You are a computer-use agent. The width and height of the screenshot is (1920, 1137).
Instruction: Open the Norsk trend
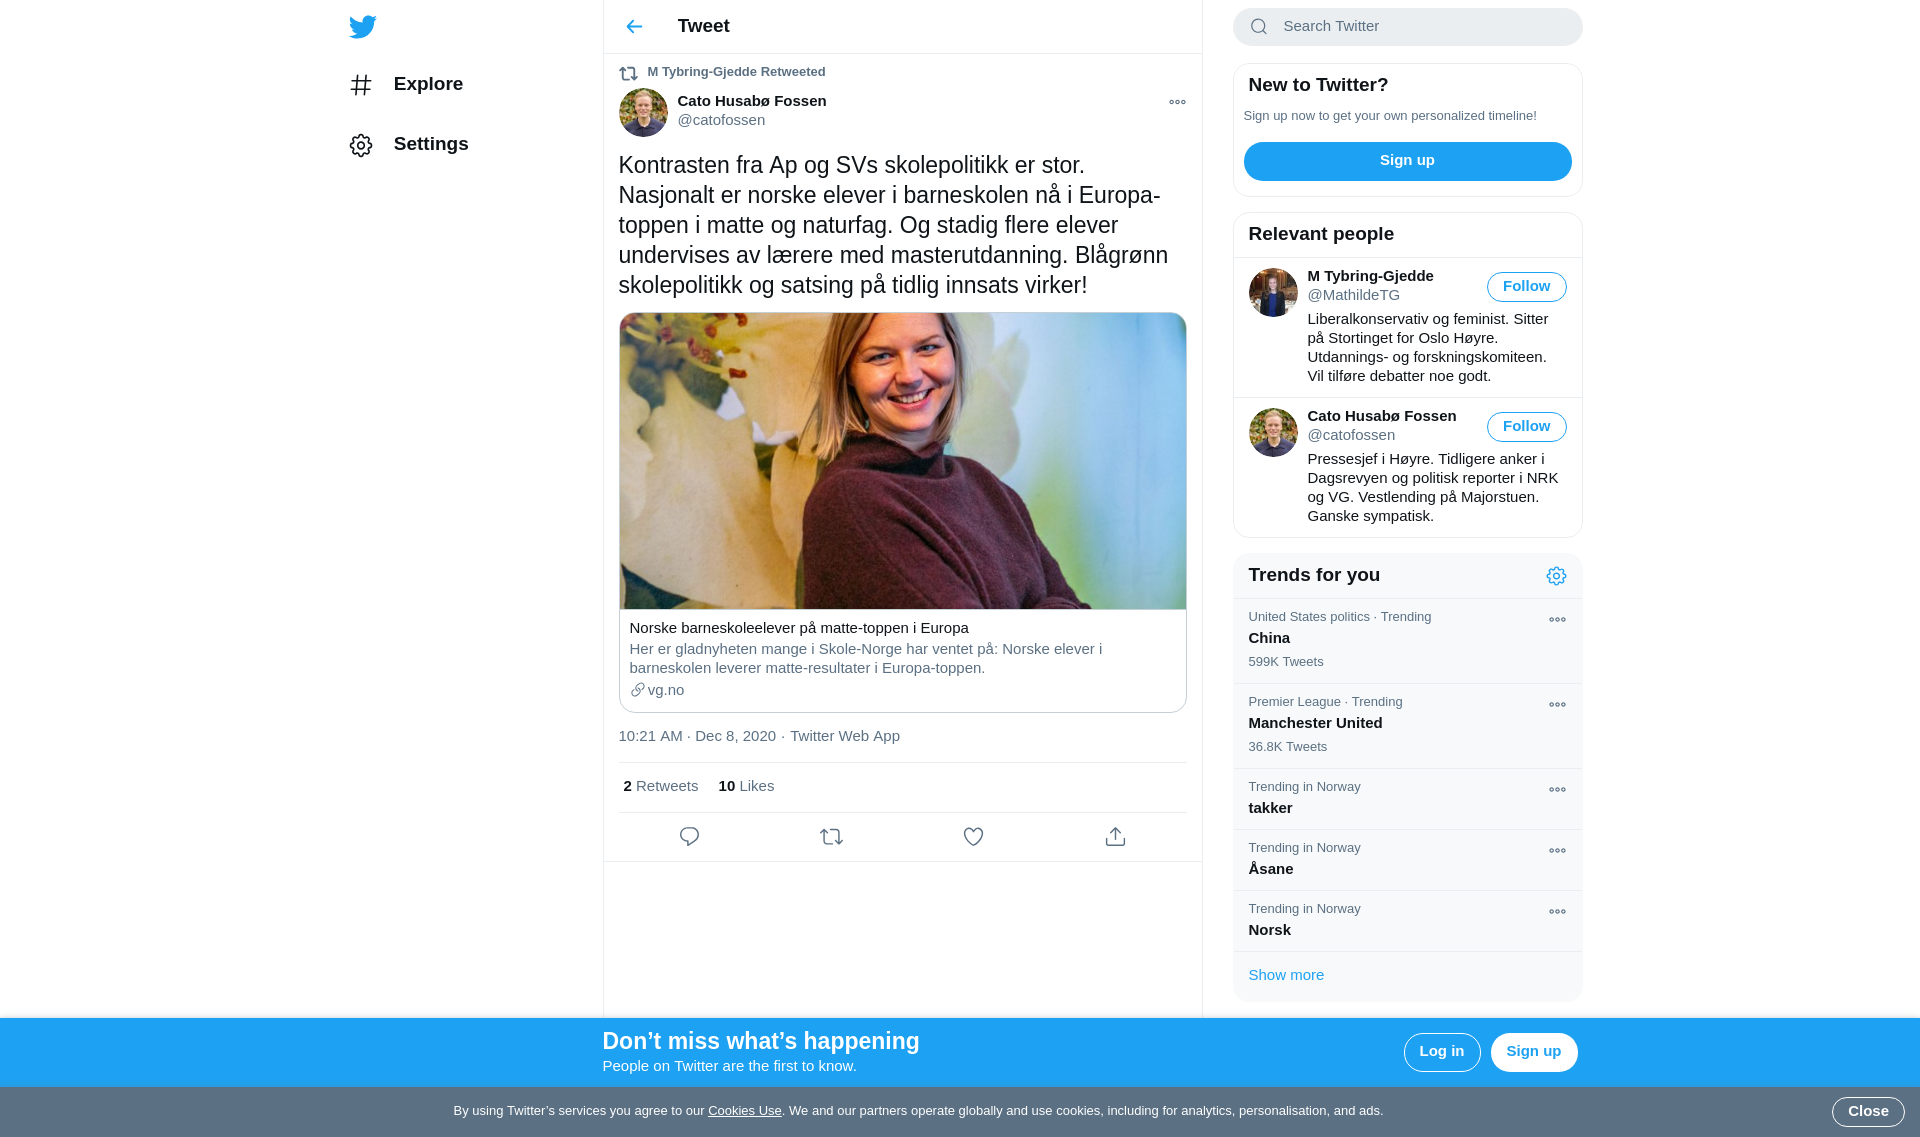[x=1407, y=921]
